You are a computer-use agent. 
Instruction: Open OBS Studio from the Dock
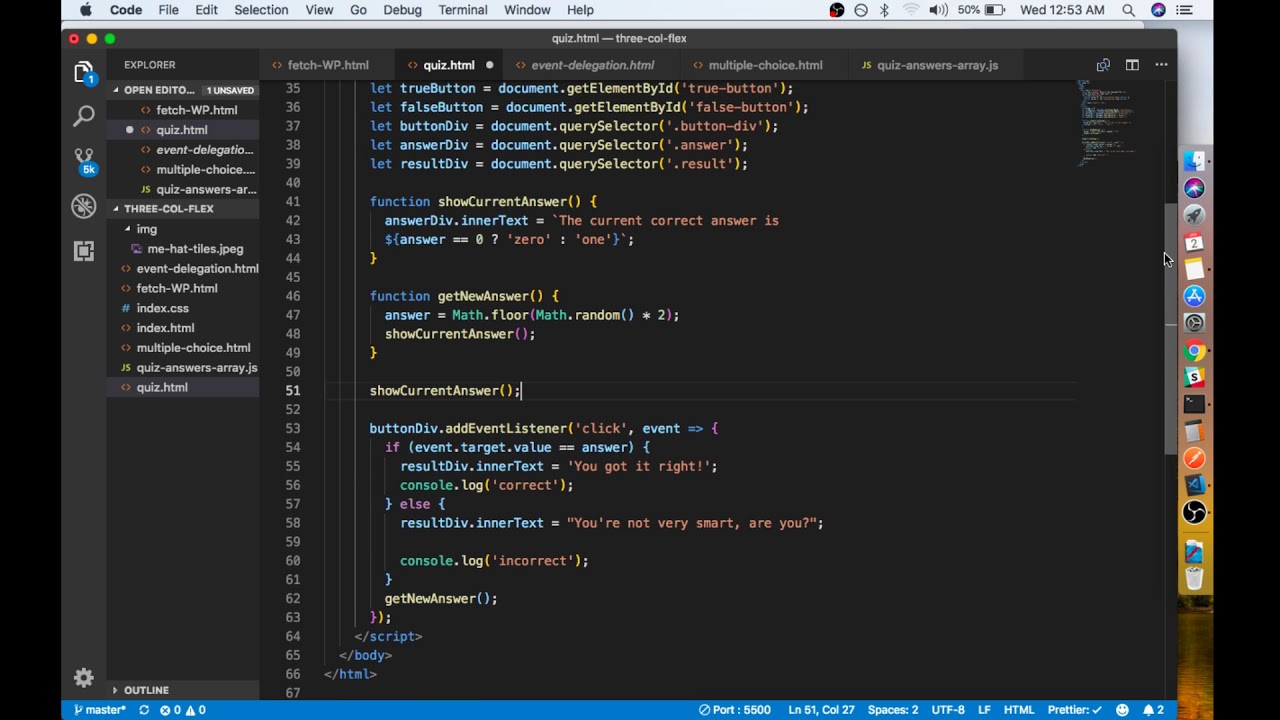(x=1194, y=512)
